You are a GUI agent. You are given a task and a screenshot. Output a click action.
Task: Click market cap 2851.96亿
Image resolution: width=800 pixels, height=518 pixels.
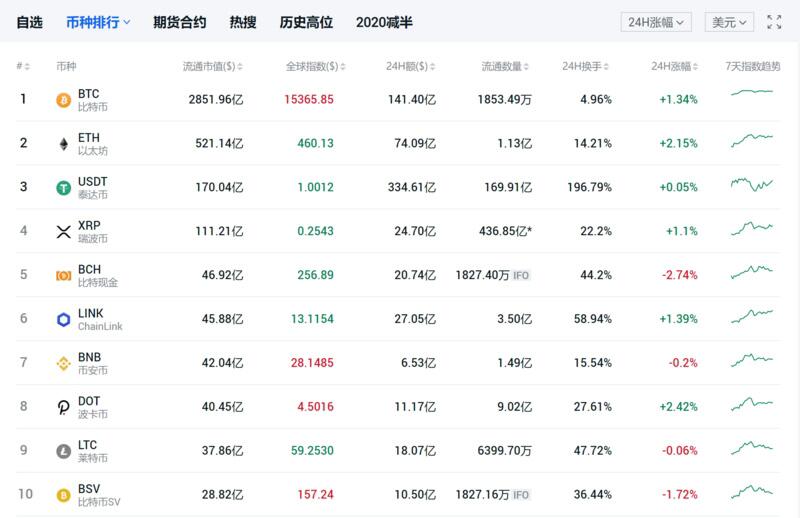[216, 100]
